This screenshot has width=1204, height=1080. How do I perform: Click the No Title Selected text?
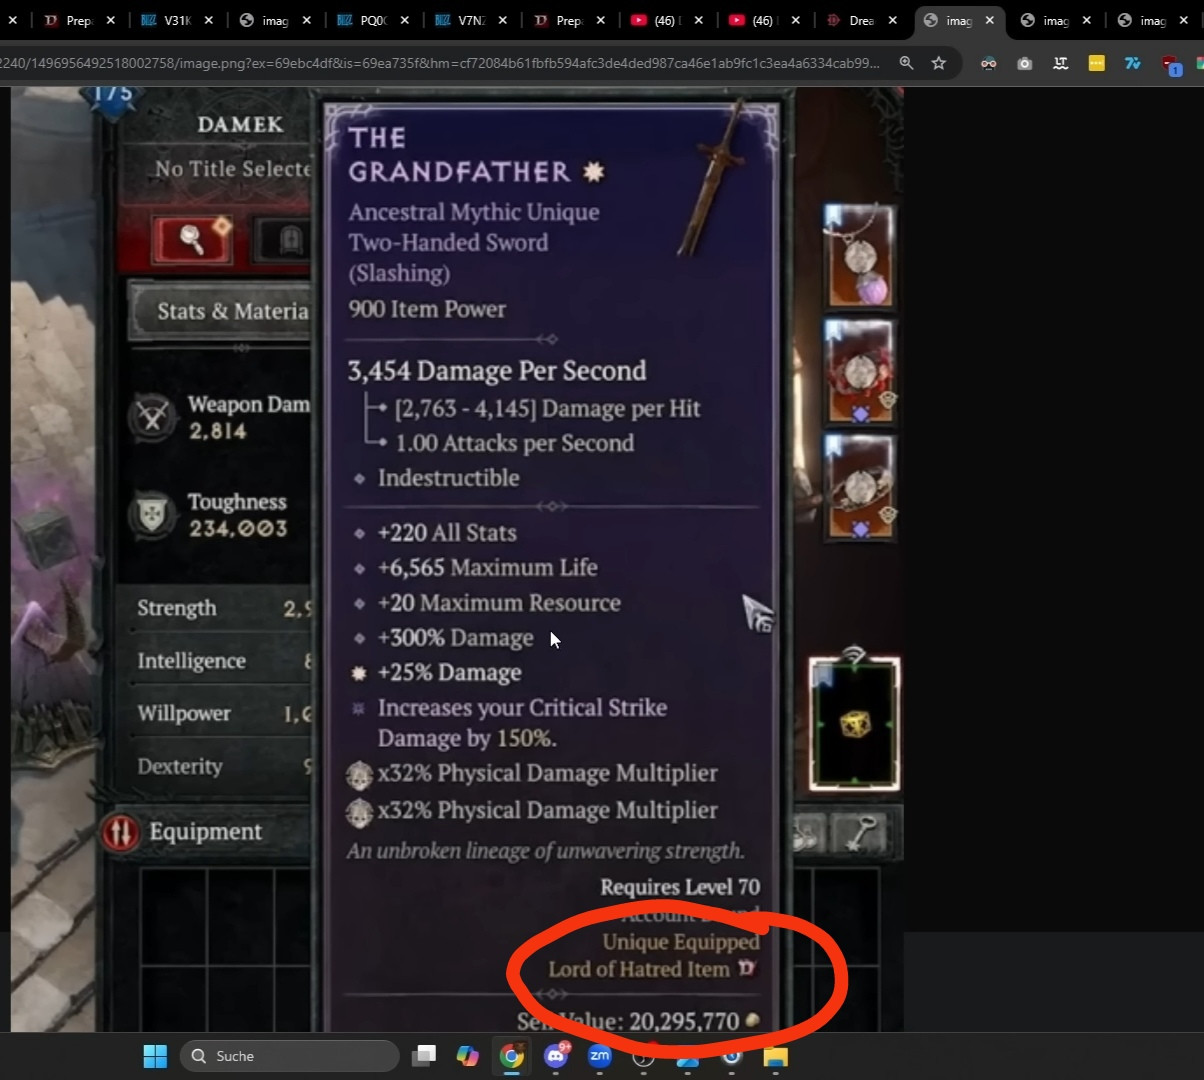232,169
